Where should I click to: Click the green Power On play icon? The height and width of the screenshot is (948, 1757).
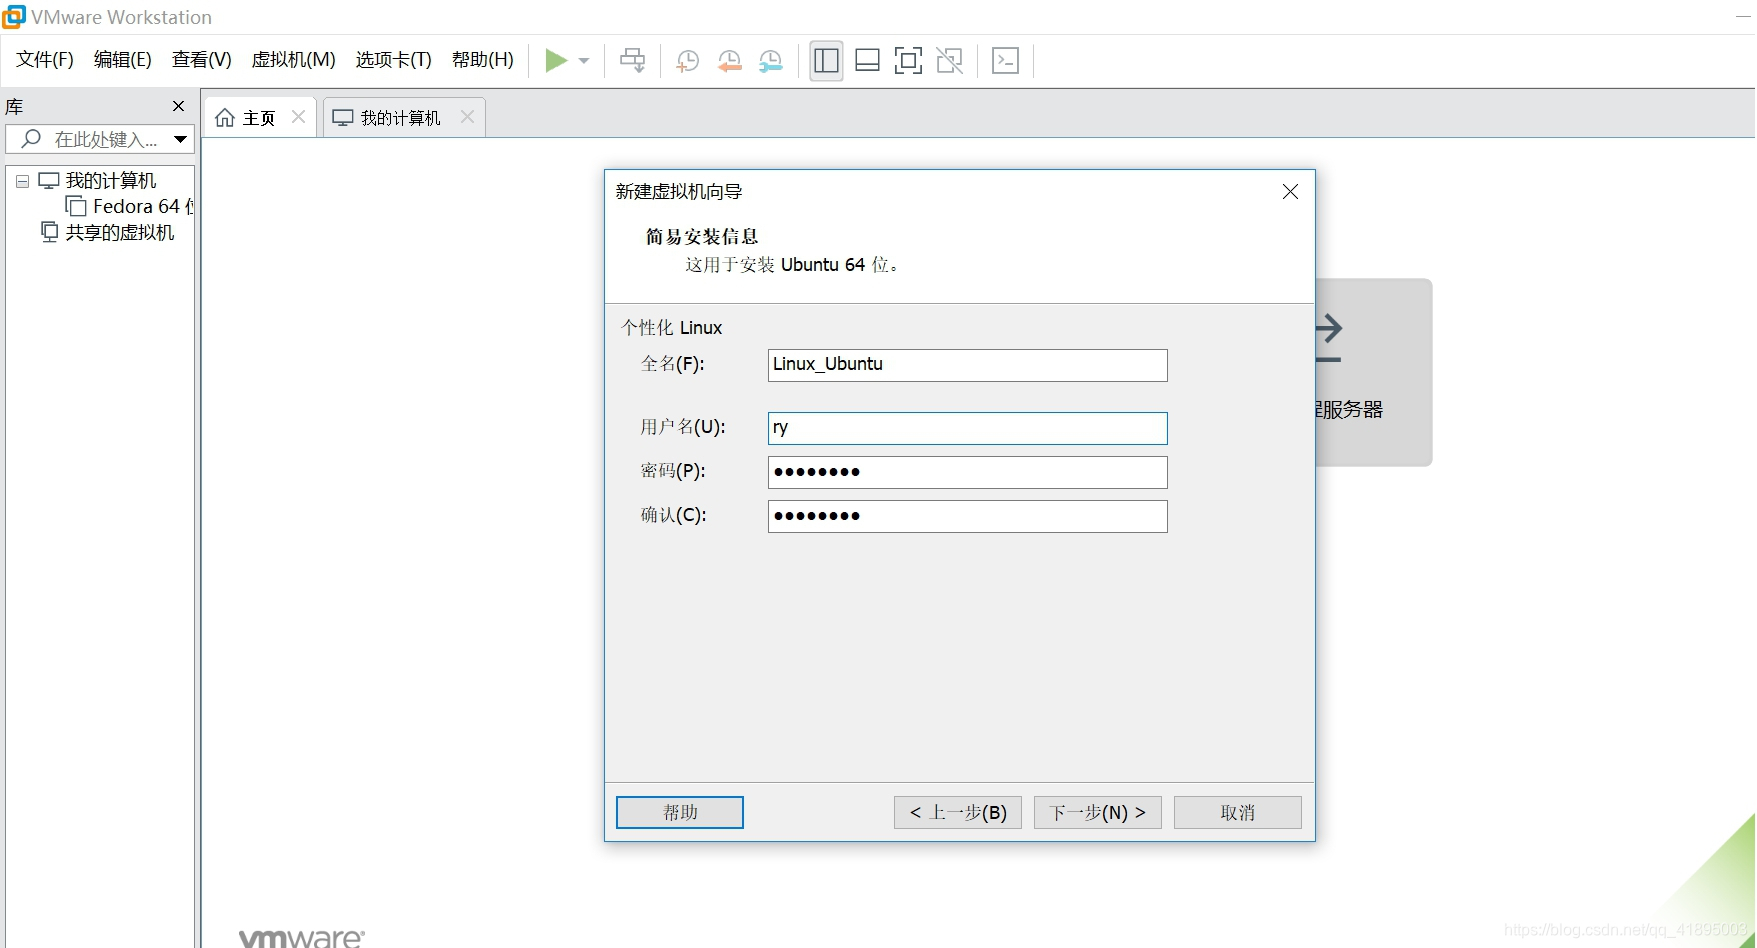[x=556, y=61]
